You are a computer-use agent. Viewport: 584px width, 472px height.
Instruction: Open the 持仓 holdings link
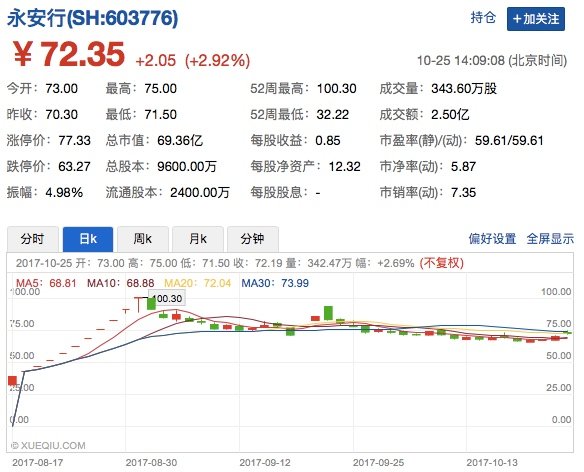click(483, 18)
